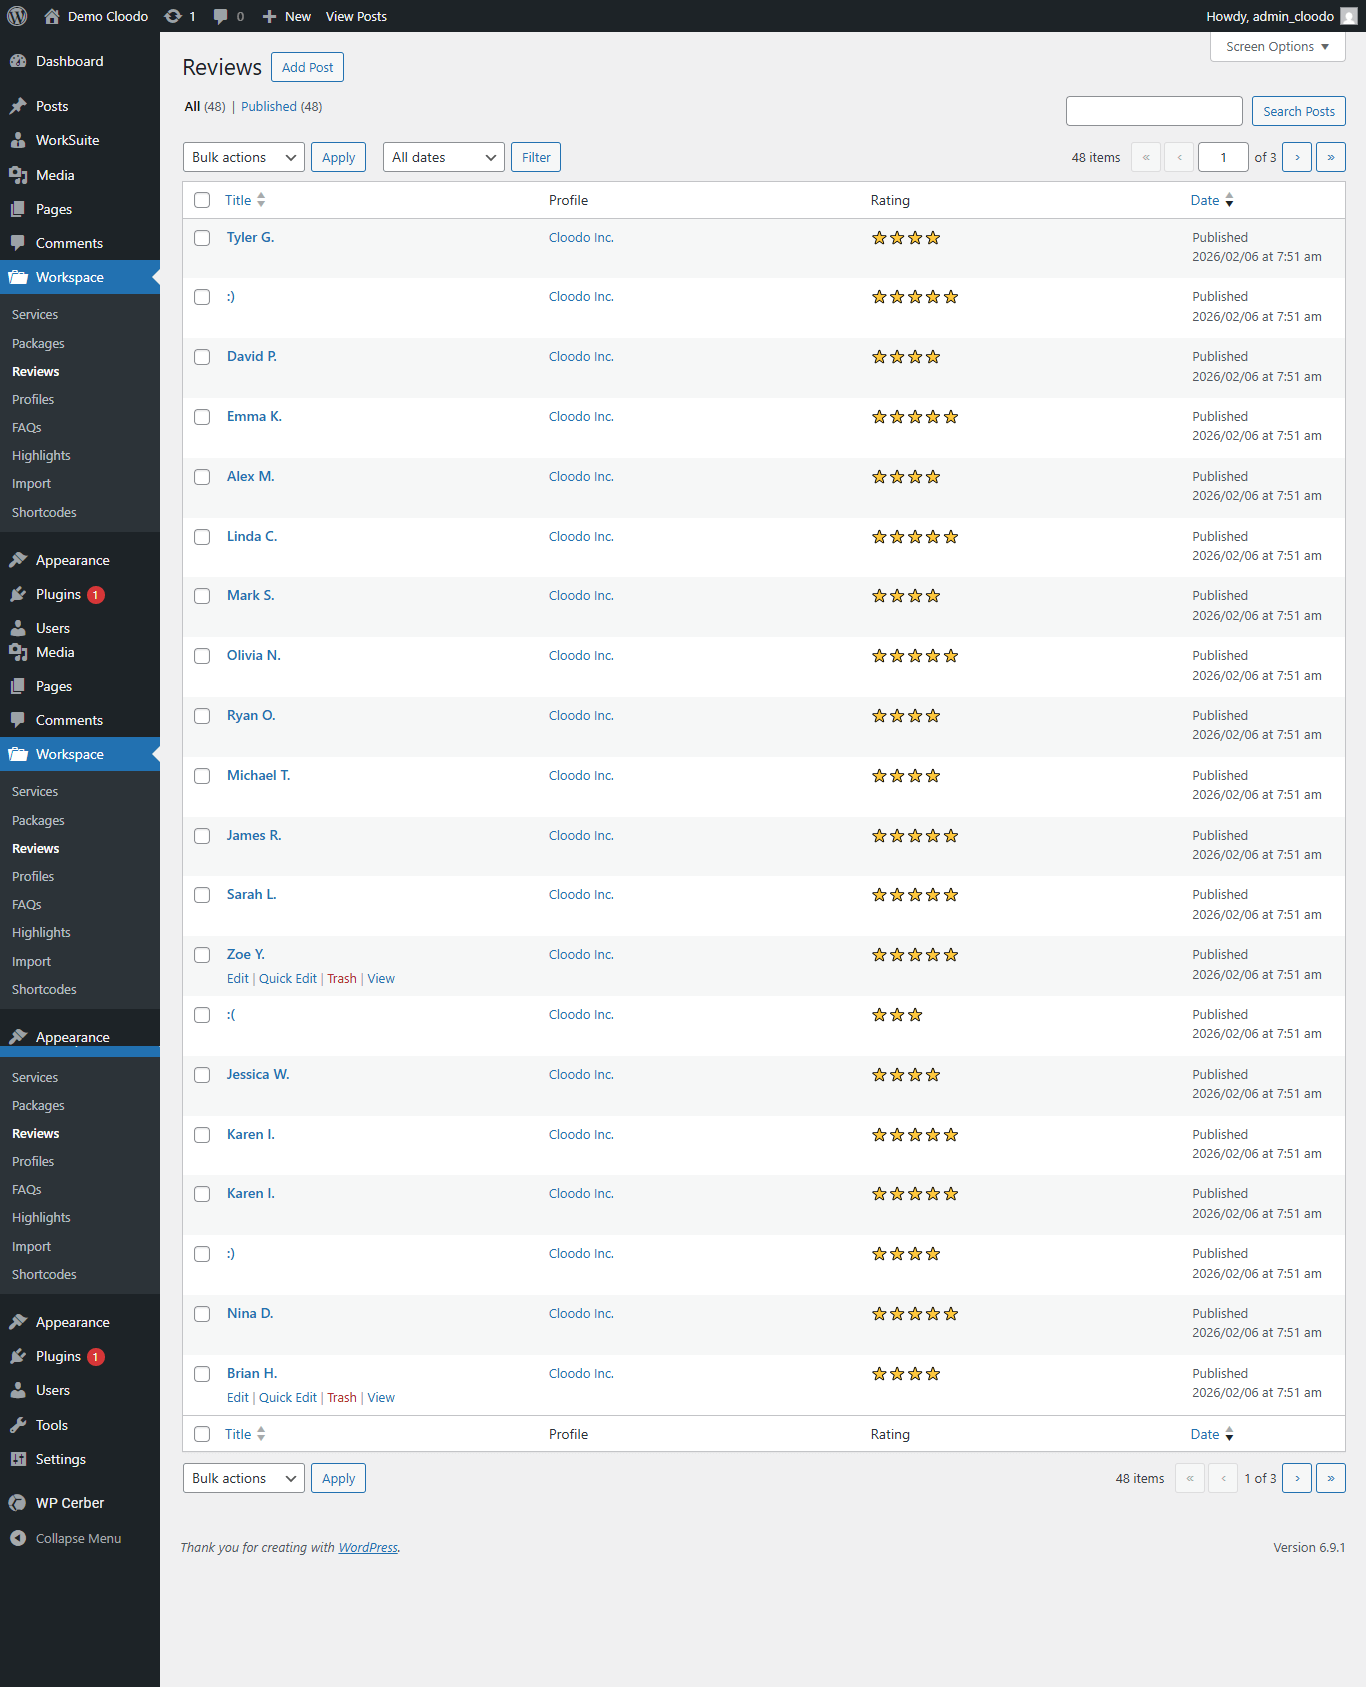Viewport: 1366px width, 1687px height.
Task: Click Quick Edit under Zoe Y.
Action: pyautogui.click(x=288, y=979)
